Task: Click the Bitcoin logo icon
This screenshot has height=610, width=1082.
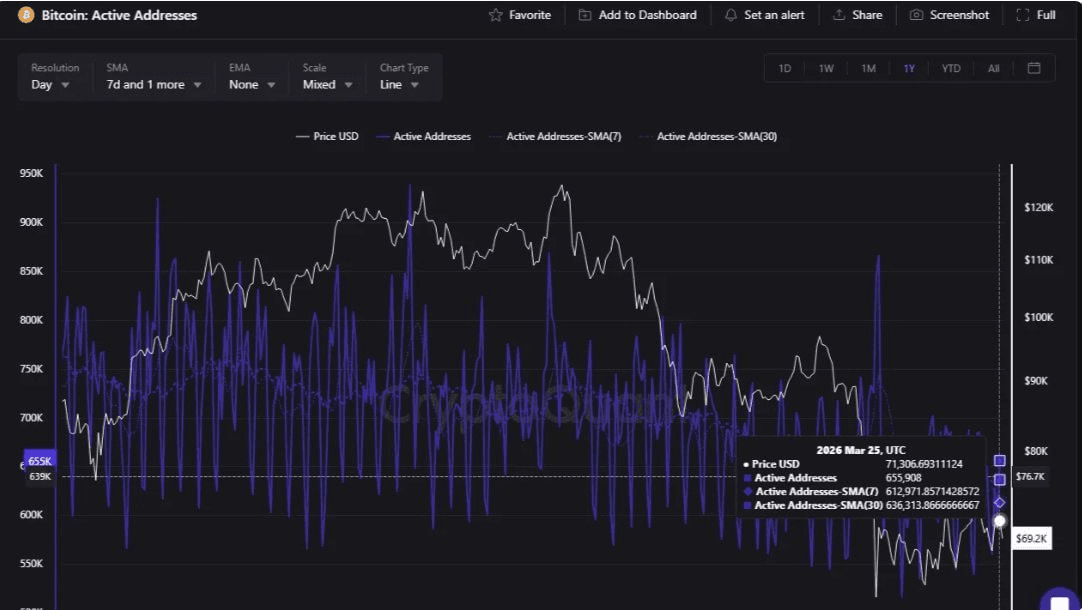Action: click(26, 15)
